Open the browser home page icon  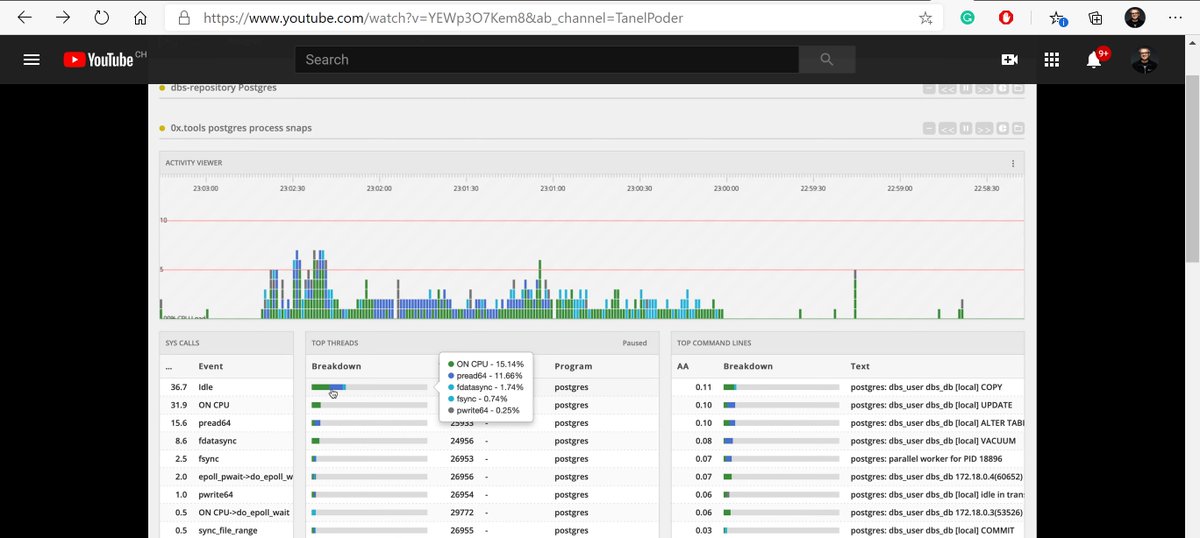click(140, 18)
